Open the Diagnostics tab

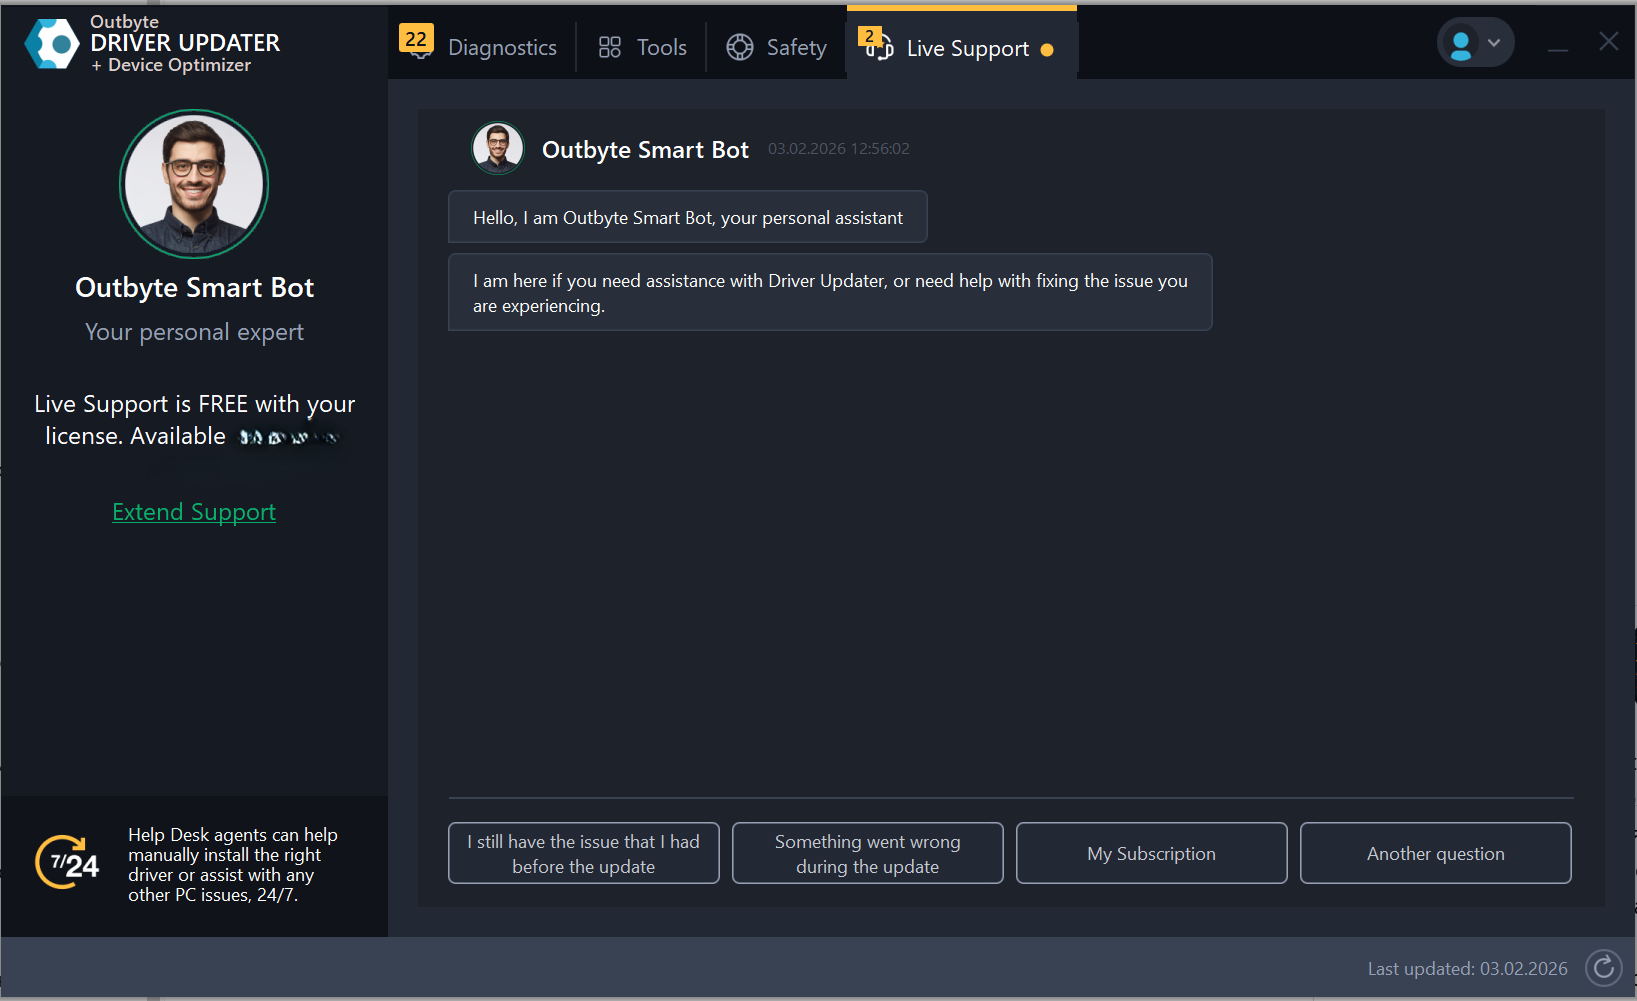502,48
